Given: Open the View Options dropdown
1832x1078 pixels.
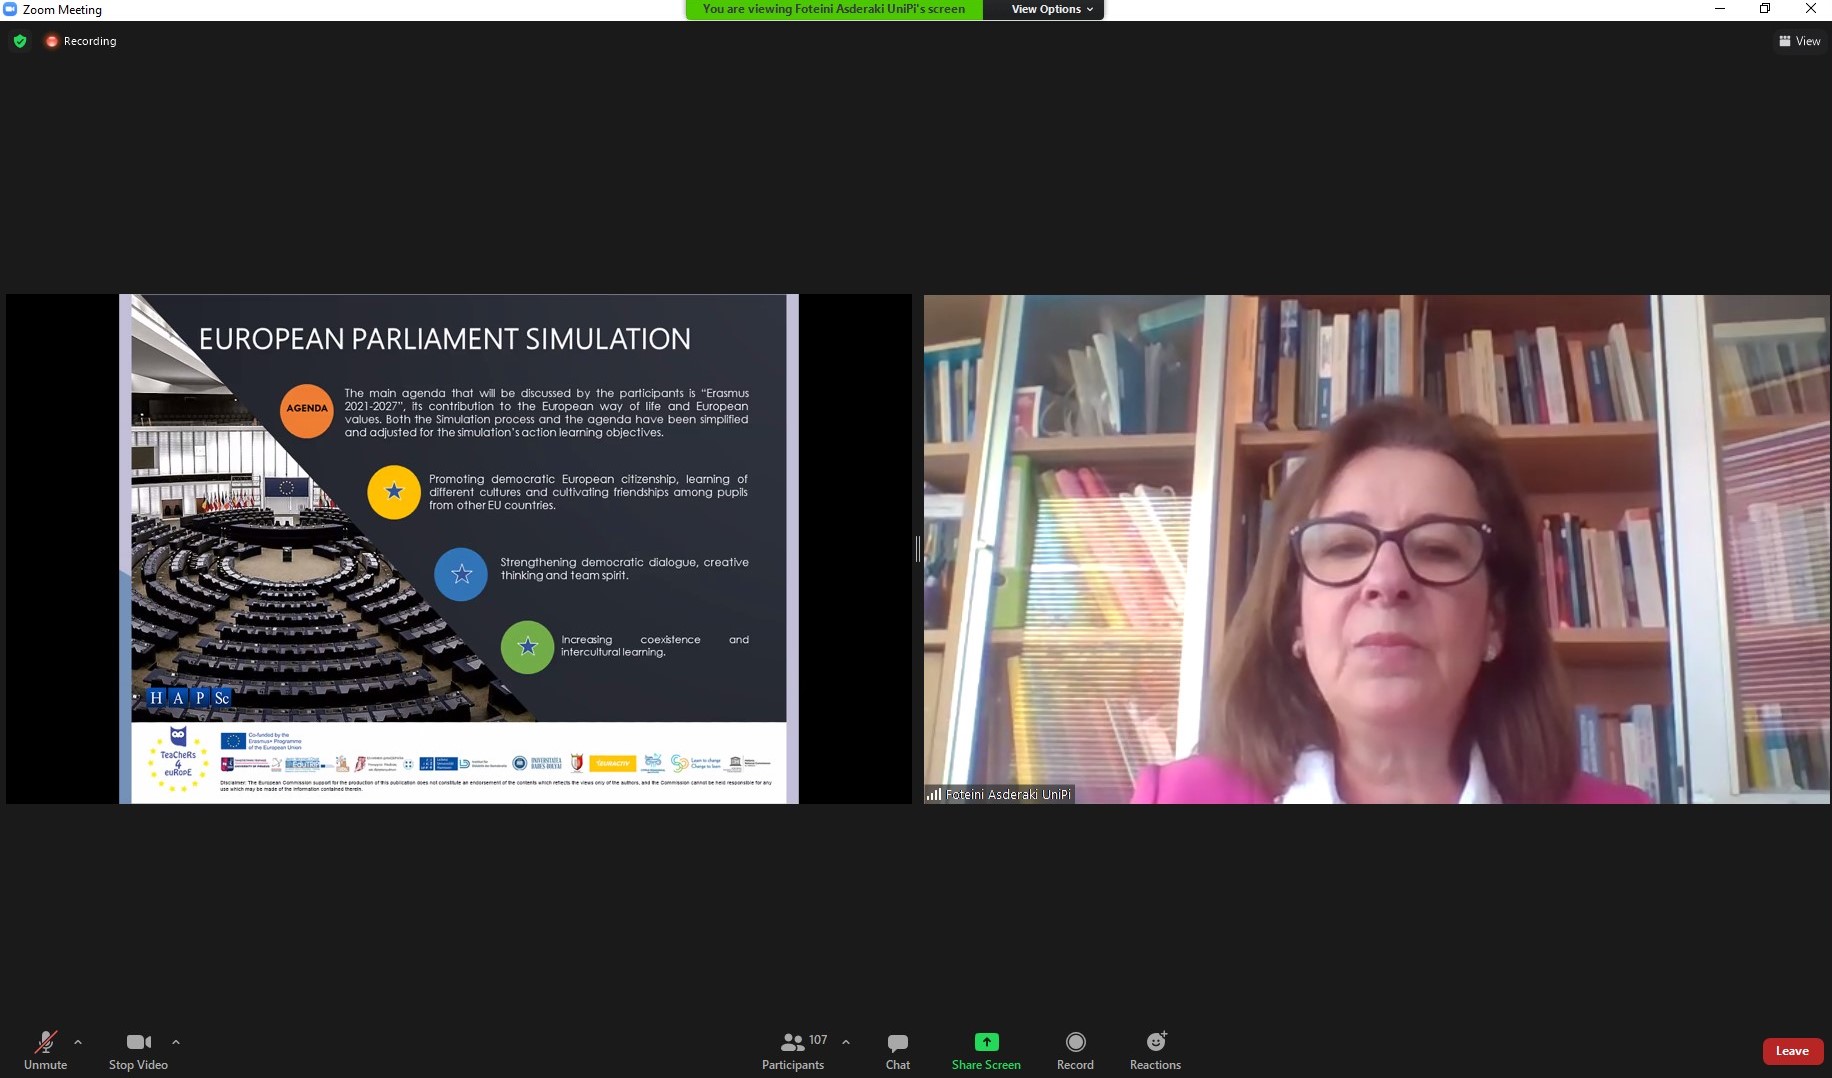Looking at the screenshot, I should coord(1051,9).
